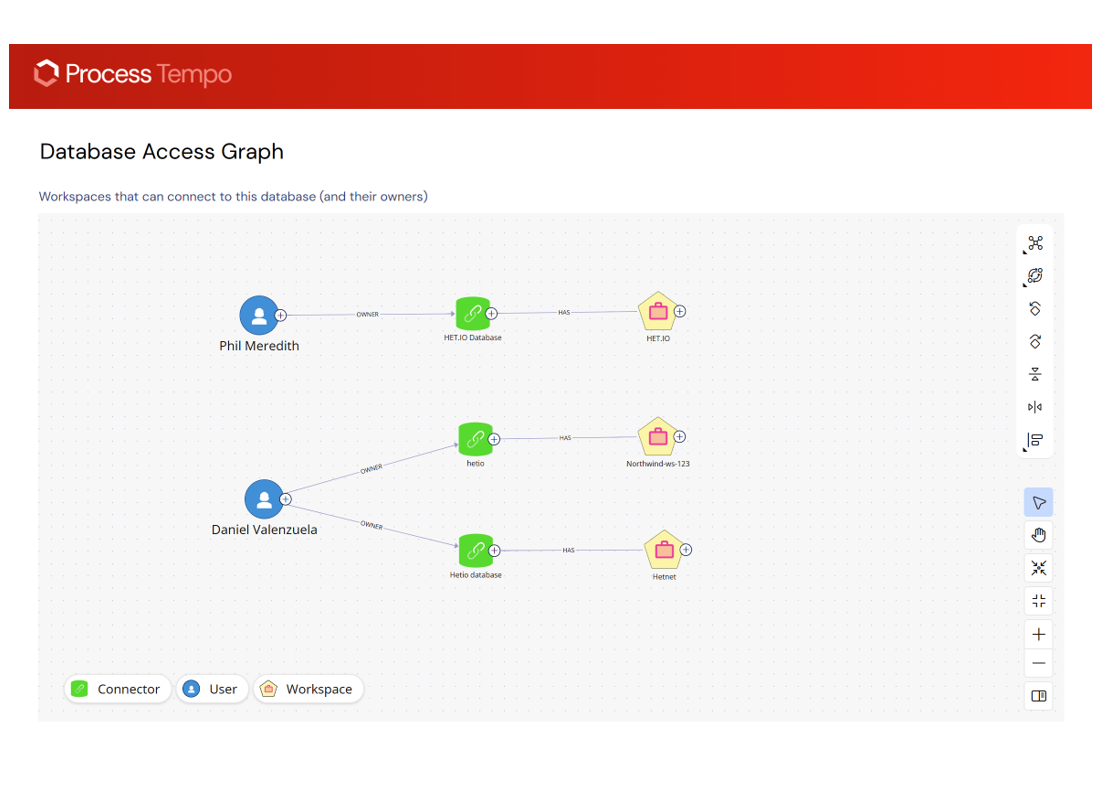
Task: Select the Northwind-ws-123 workspace node
Action: click(658, 437)
